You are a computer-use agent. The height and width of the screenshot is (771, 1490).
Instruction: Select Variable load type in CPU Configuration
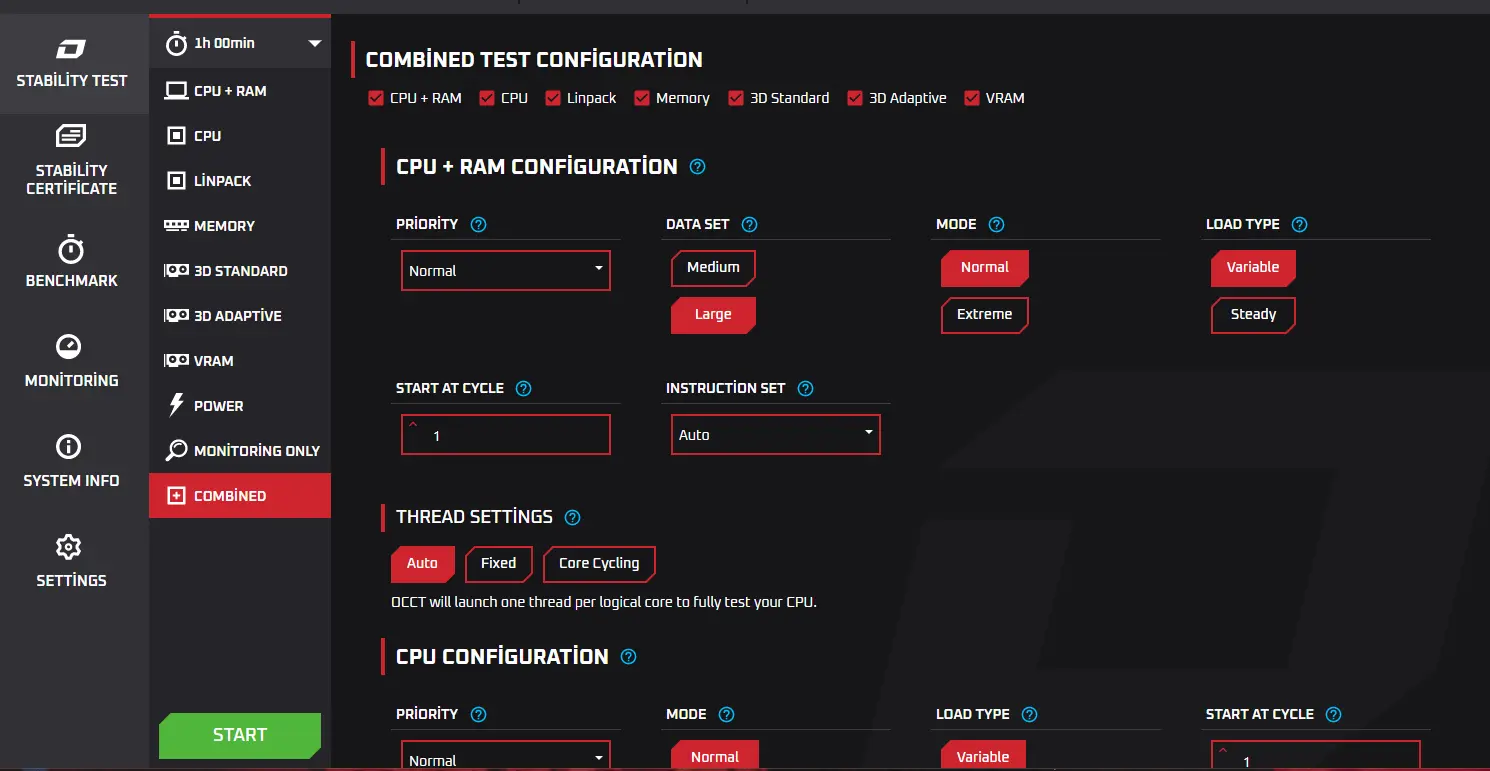click(x=983, y=756)
